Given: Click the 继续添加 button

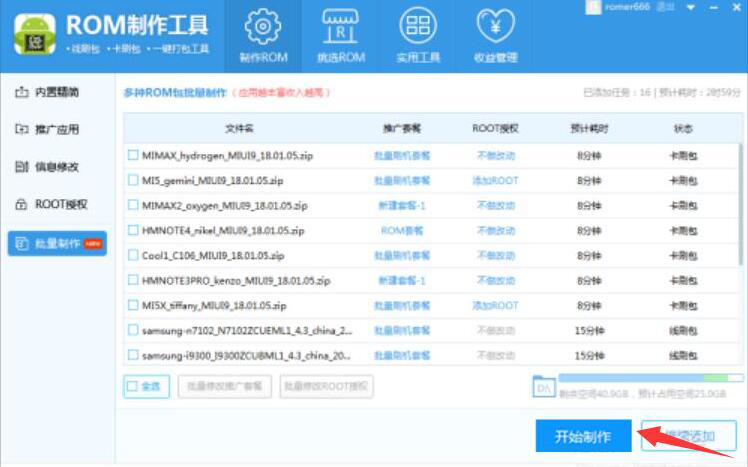Looking at the screenshot, I should coord(689,436).
